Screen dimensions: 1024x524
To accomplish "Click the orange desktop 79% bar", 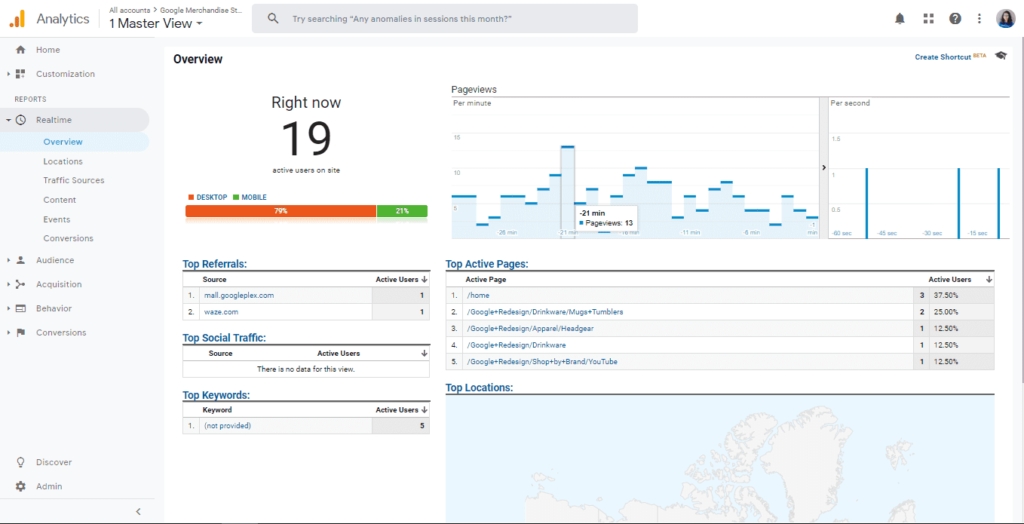I will (280, 211).
